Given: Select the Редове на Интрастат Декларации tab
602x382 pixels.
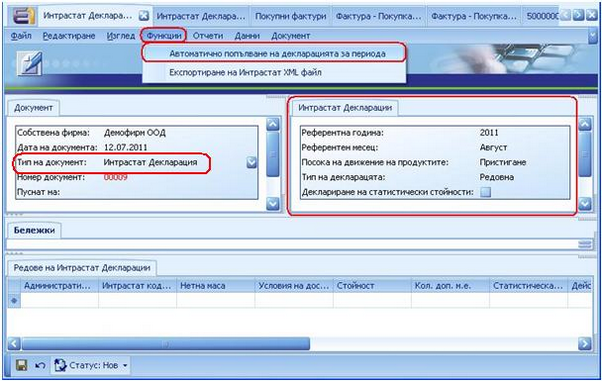Looking at the screenshot, I should [82, 268].
